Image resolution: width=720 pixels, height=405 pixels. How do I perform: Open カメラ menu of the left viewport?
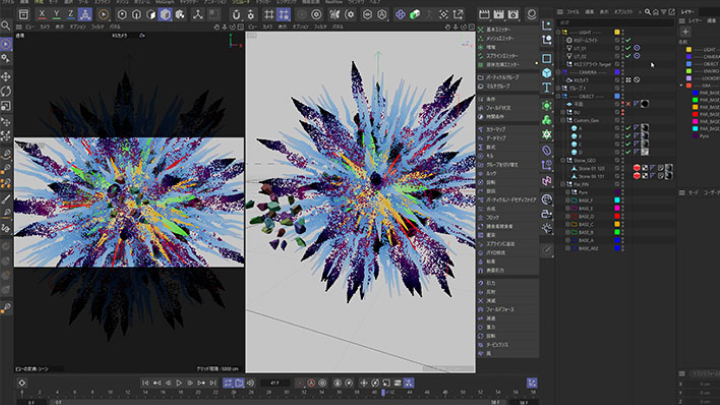tap(45, 27)
